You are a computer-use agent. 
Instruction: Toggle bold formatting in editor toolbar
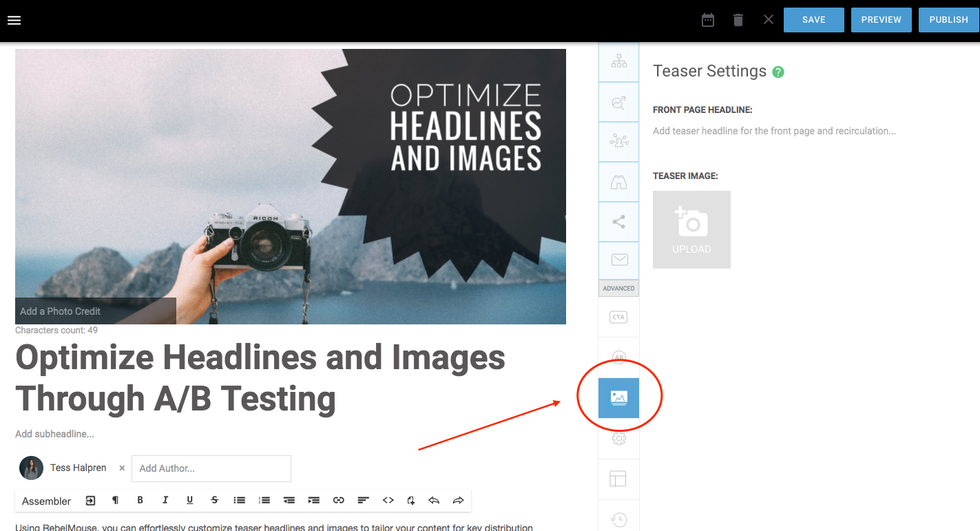click(140, 500)
